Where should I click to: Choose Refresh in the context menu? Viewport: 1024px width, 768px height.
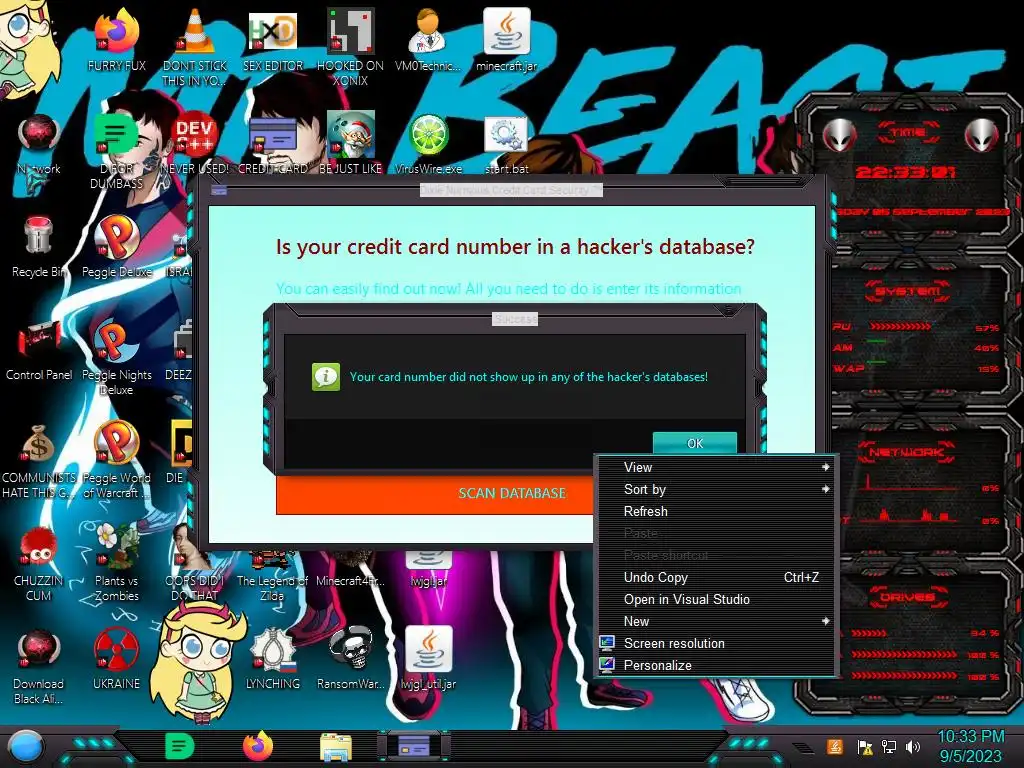[717, 511]
